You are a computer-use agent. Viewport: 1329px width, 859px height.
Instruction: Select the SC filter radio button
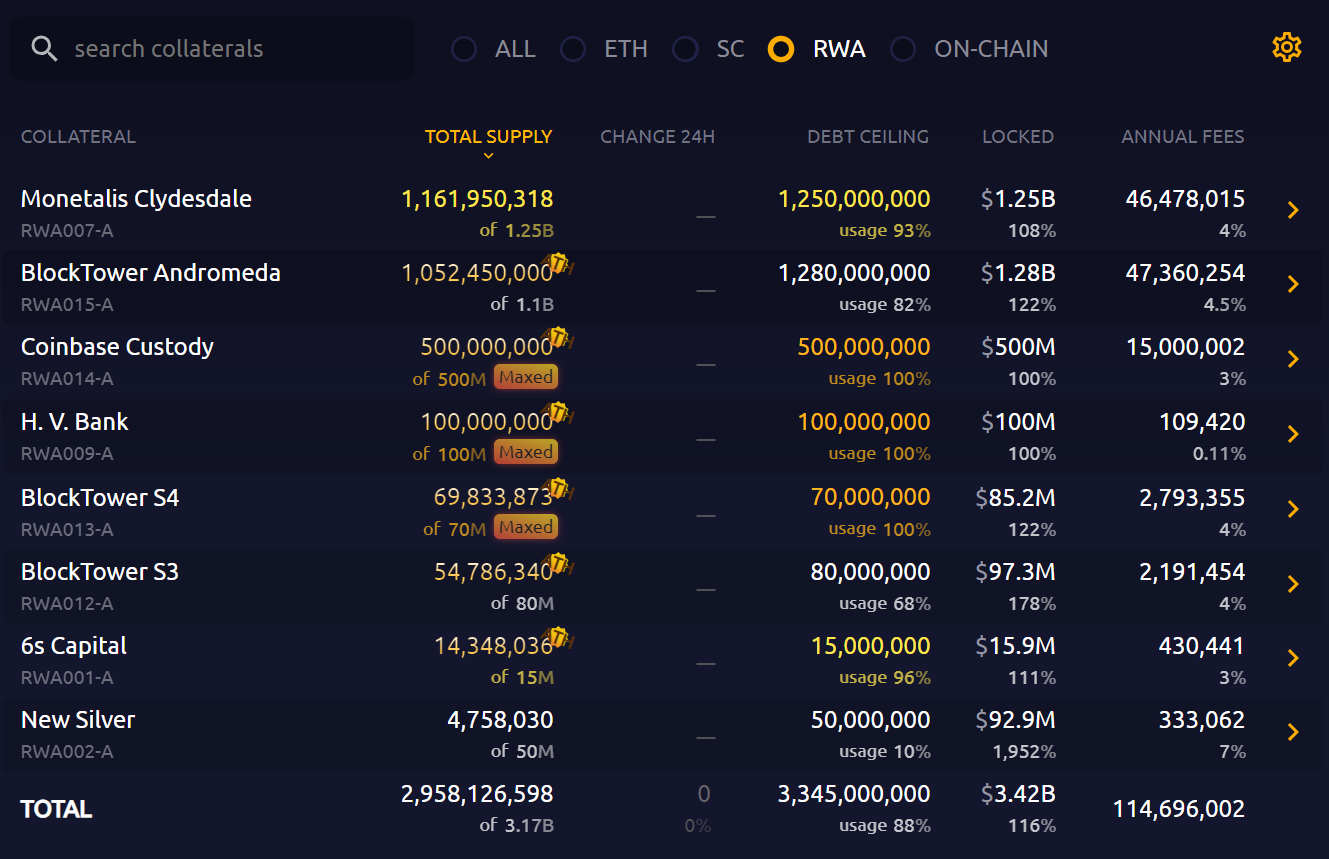[685, 49]
